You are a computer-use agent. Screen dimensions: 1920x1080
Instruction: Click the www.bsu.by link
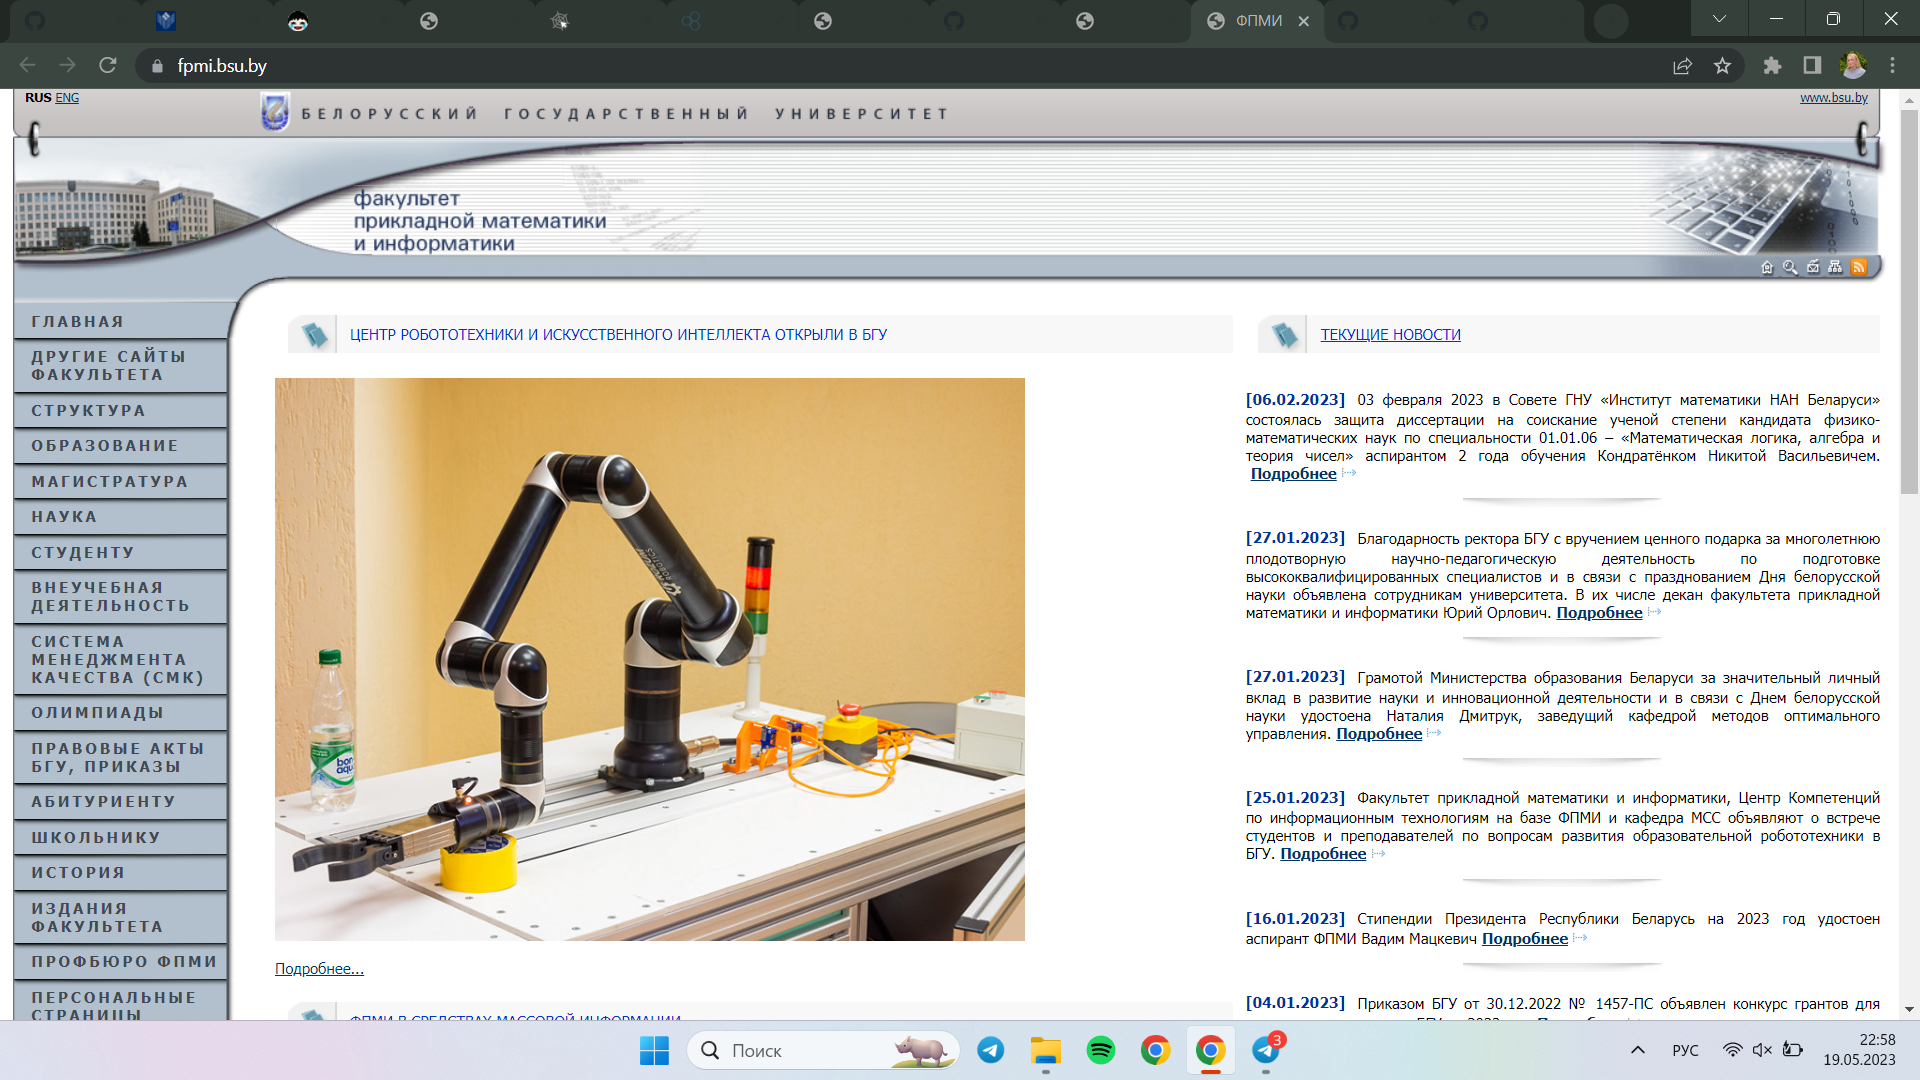coord(1833,98)
